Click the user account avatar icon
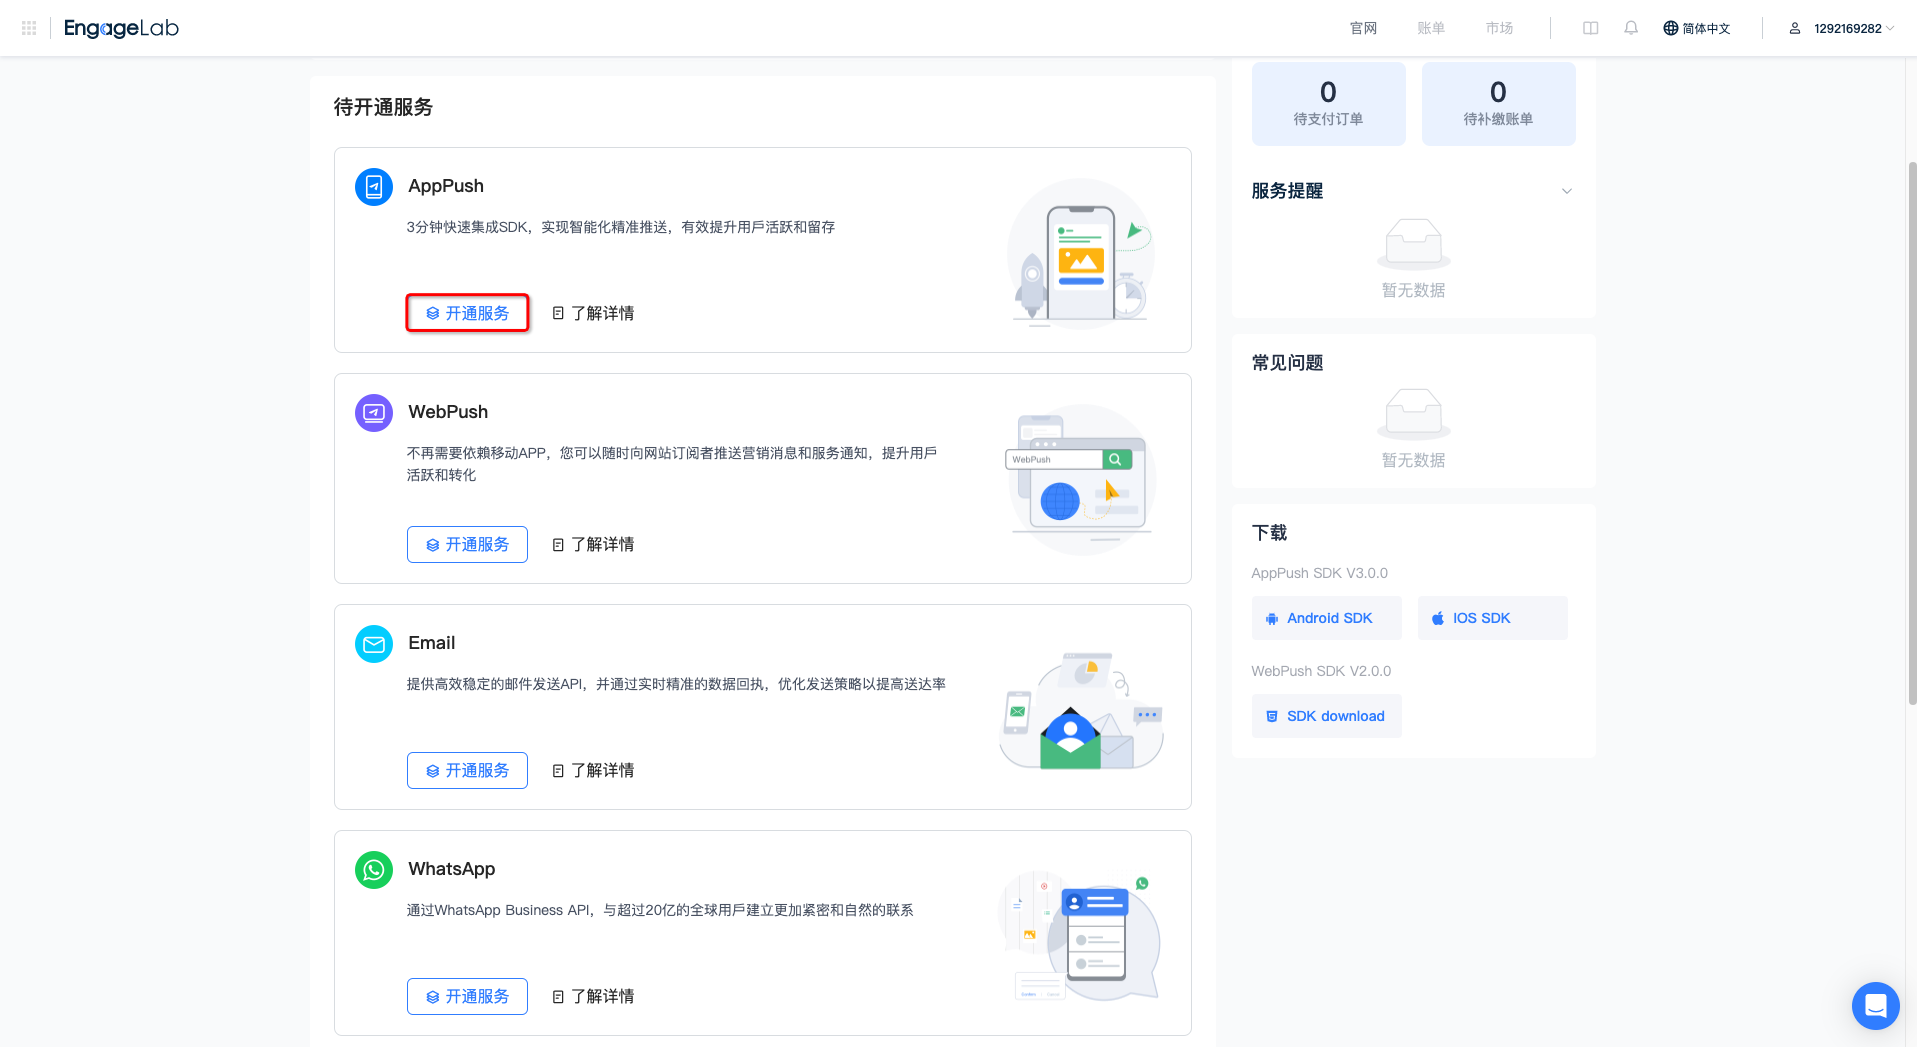This screenshot has height=1047, width=1917. point(1795,28)
